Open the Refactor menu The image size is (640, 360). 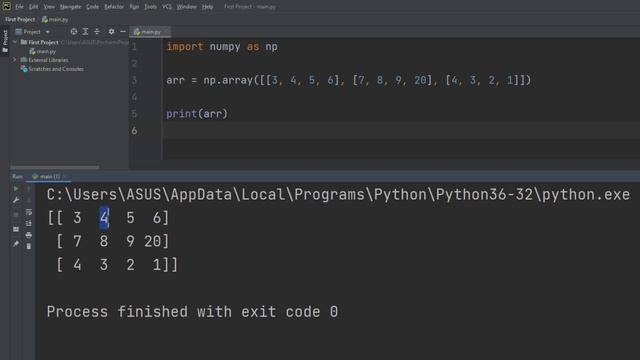click(114, 7)
